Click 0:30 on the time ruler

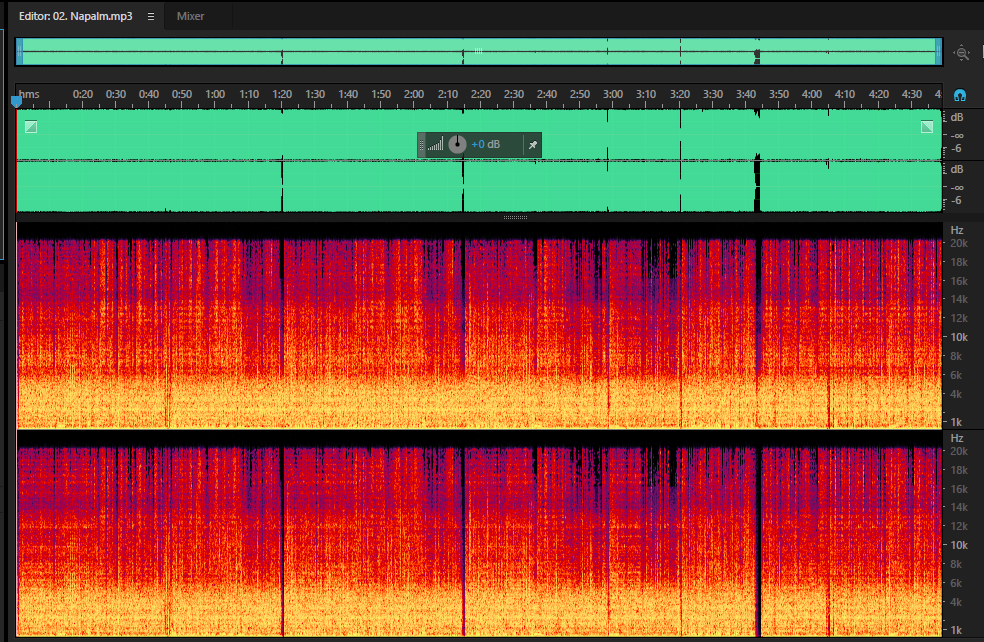pos(115,94)
